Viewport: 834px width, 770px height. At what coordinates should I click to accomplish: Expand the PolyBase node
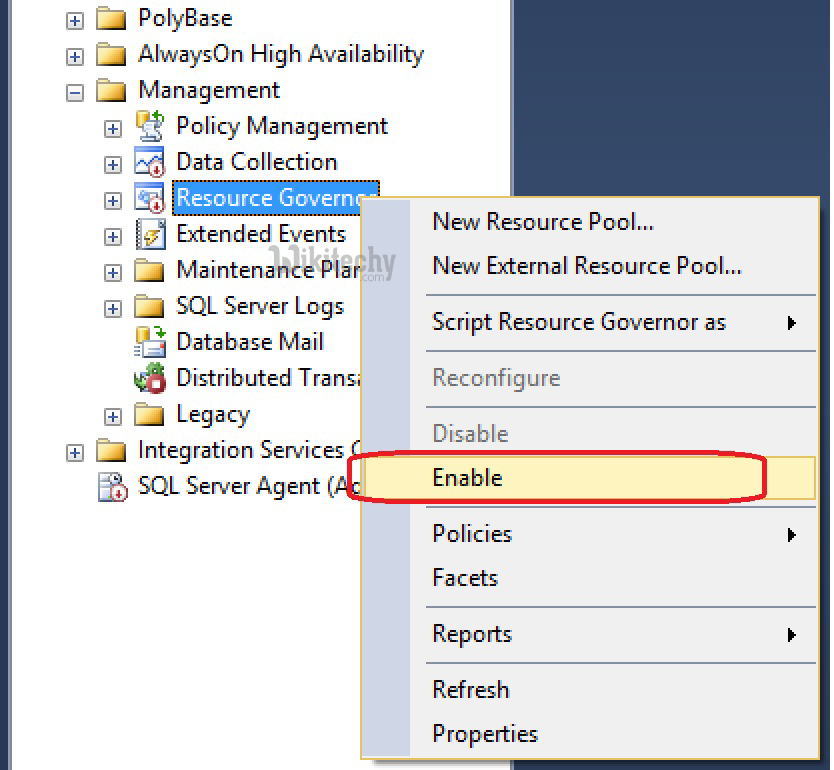(74, 18)
